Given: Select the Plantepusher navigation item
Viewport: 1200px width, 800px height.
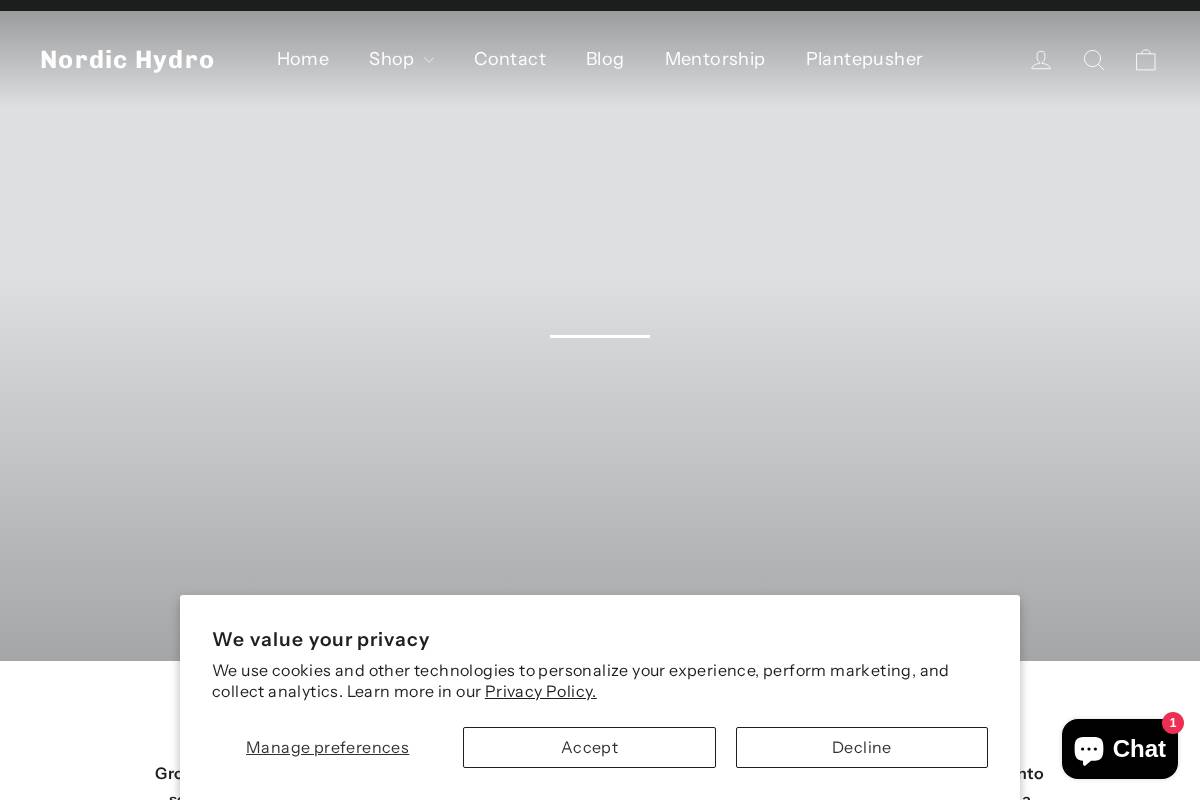Looking at the screenshot, I should pos(864,59).
